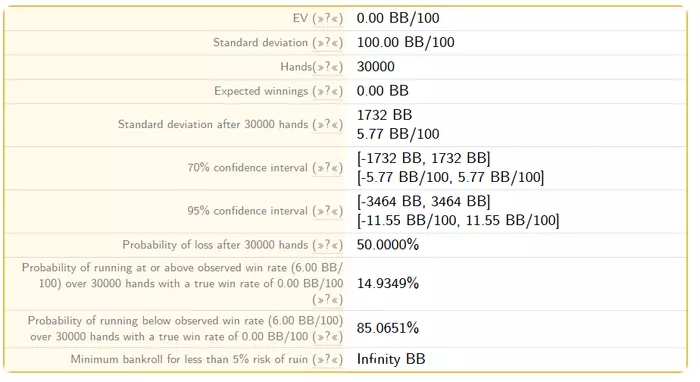Select the 14.9349% probability value

(x=388, y=283)
